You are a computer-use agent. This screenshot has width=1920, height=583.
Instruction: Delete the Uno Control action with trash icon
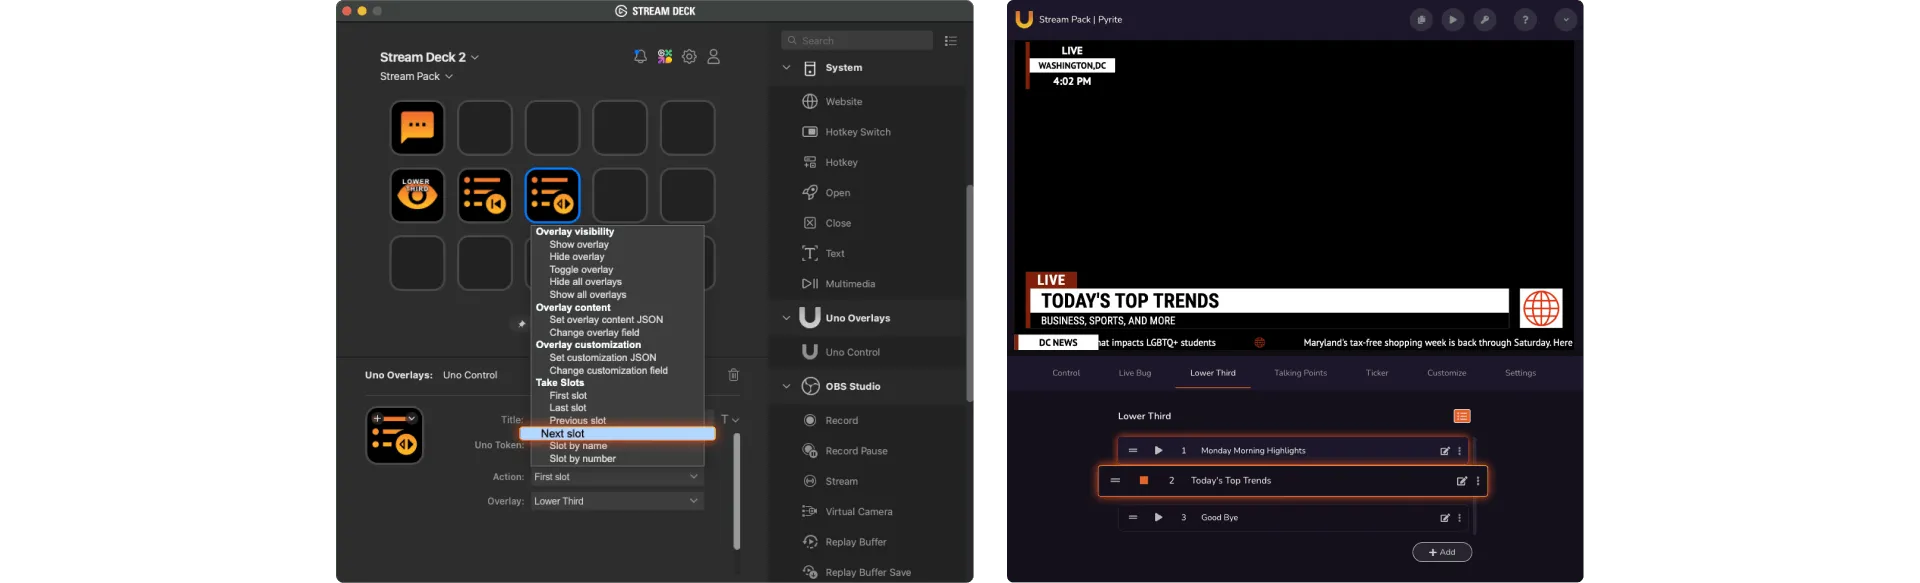[x=734, y=375]
